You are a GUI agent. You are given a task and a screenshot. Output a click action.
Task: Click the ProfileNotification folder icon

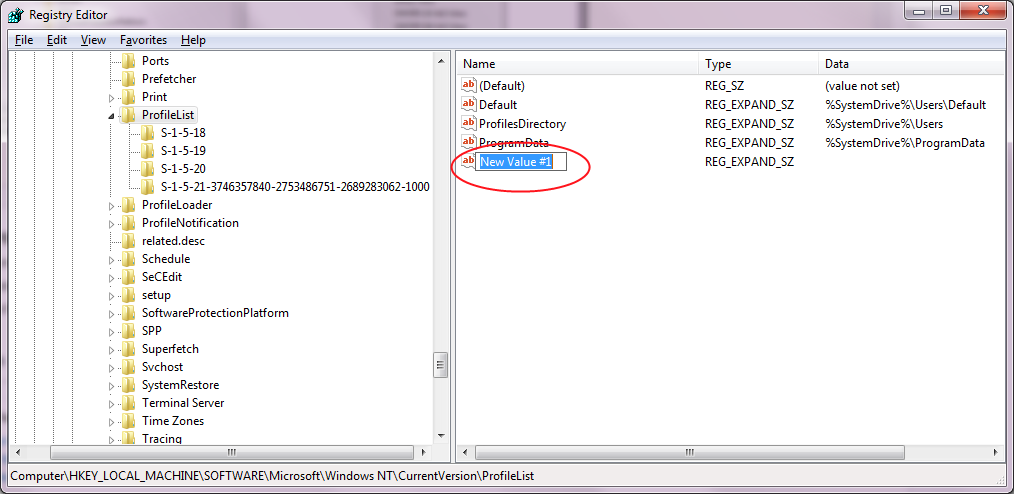tap(128, 223)
